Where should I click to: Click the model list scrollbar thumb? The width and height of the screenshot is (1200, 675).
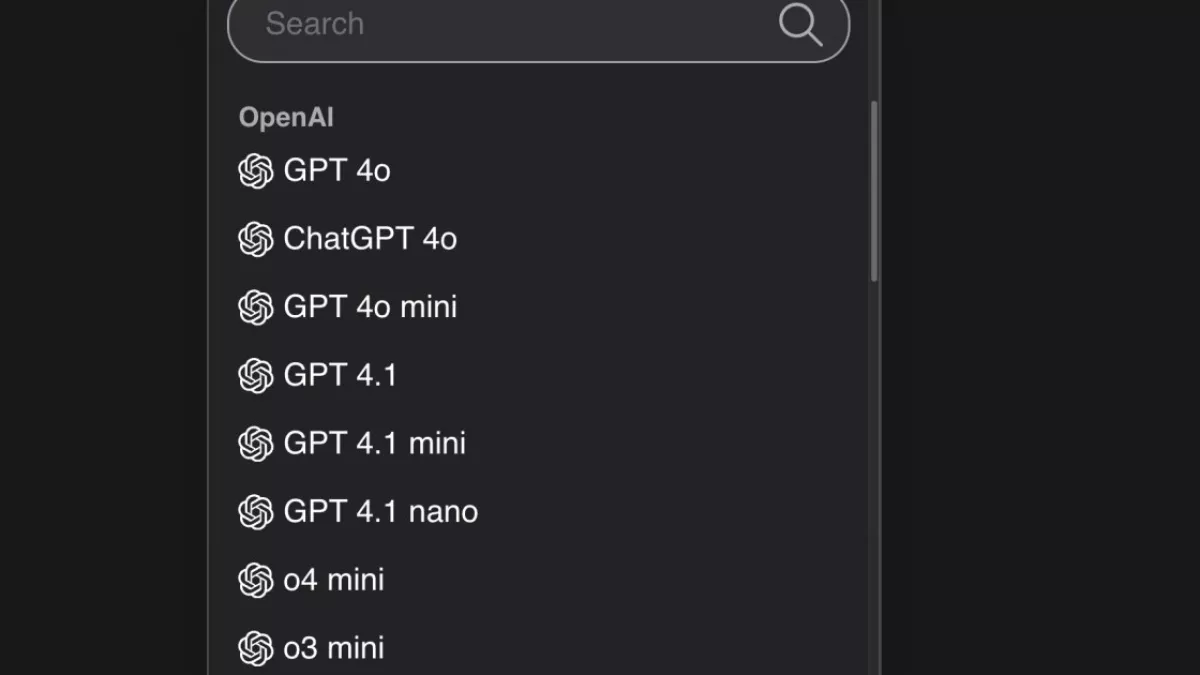click(874, 190)
